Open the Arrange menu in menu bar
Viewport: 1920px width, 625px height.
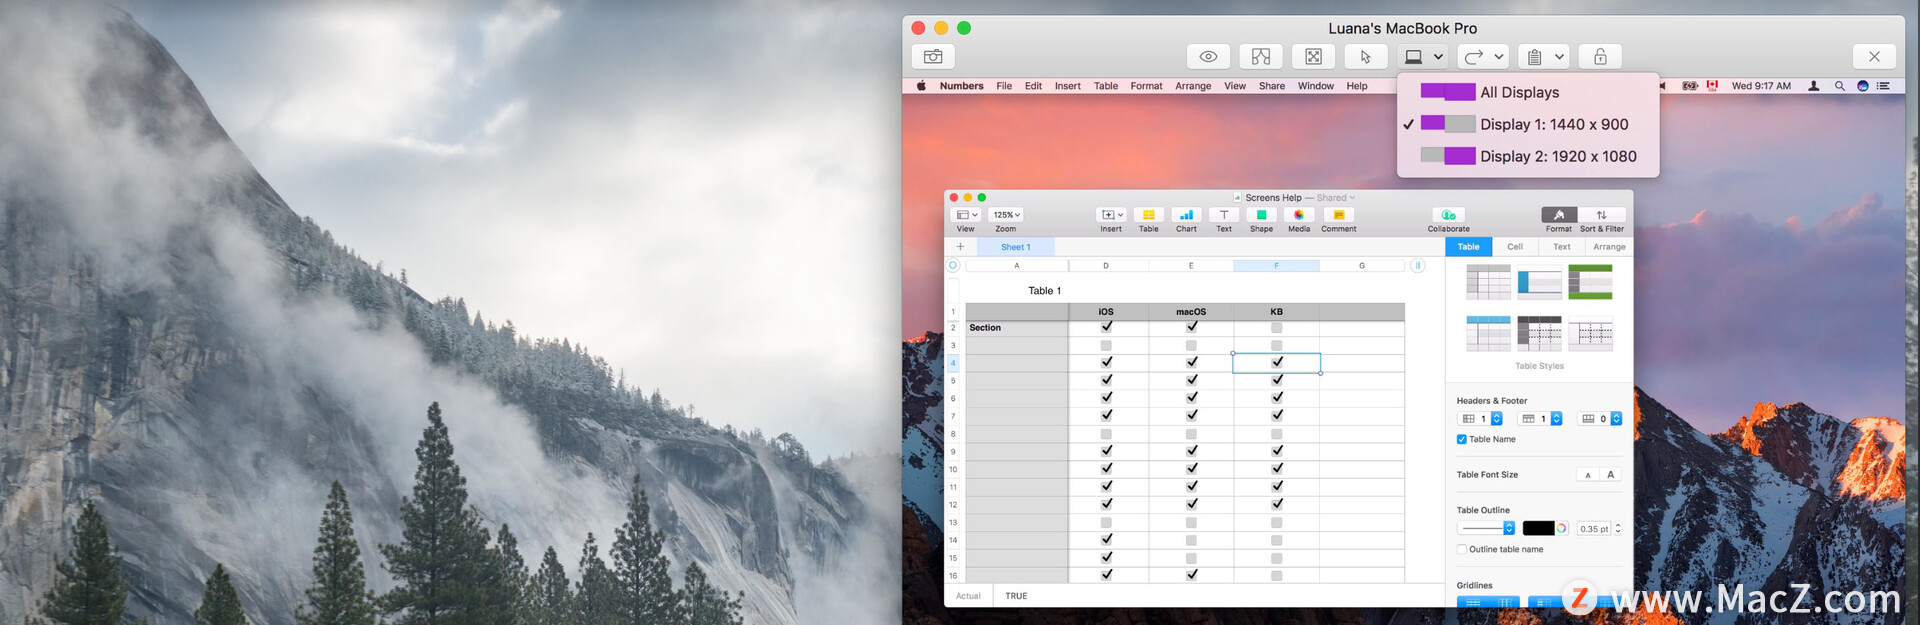[x=1193, y=86]
